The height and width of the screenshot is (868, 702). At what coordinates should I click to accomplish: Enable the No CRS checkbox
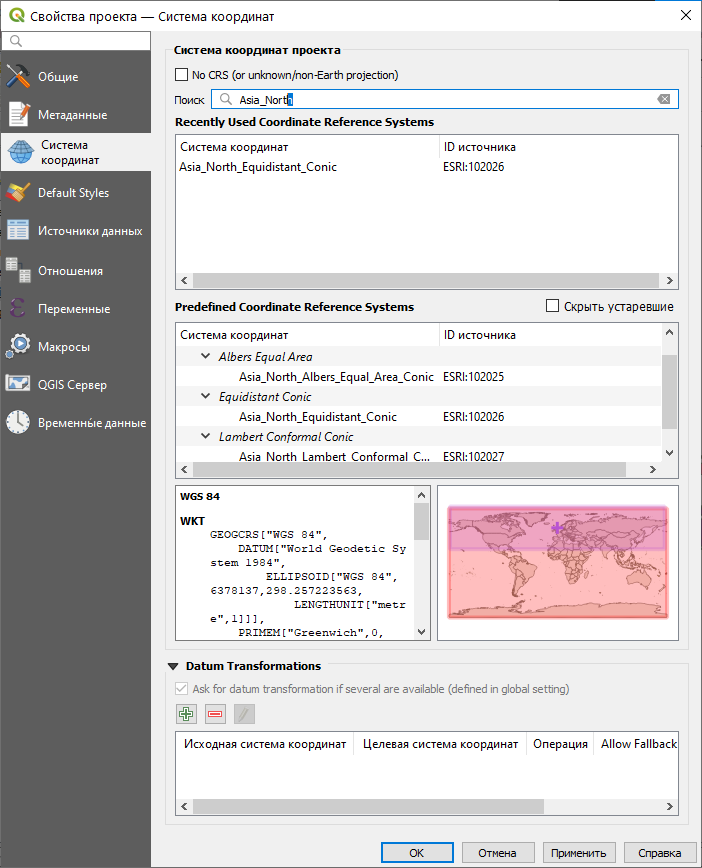(x=181, y=75)
